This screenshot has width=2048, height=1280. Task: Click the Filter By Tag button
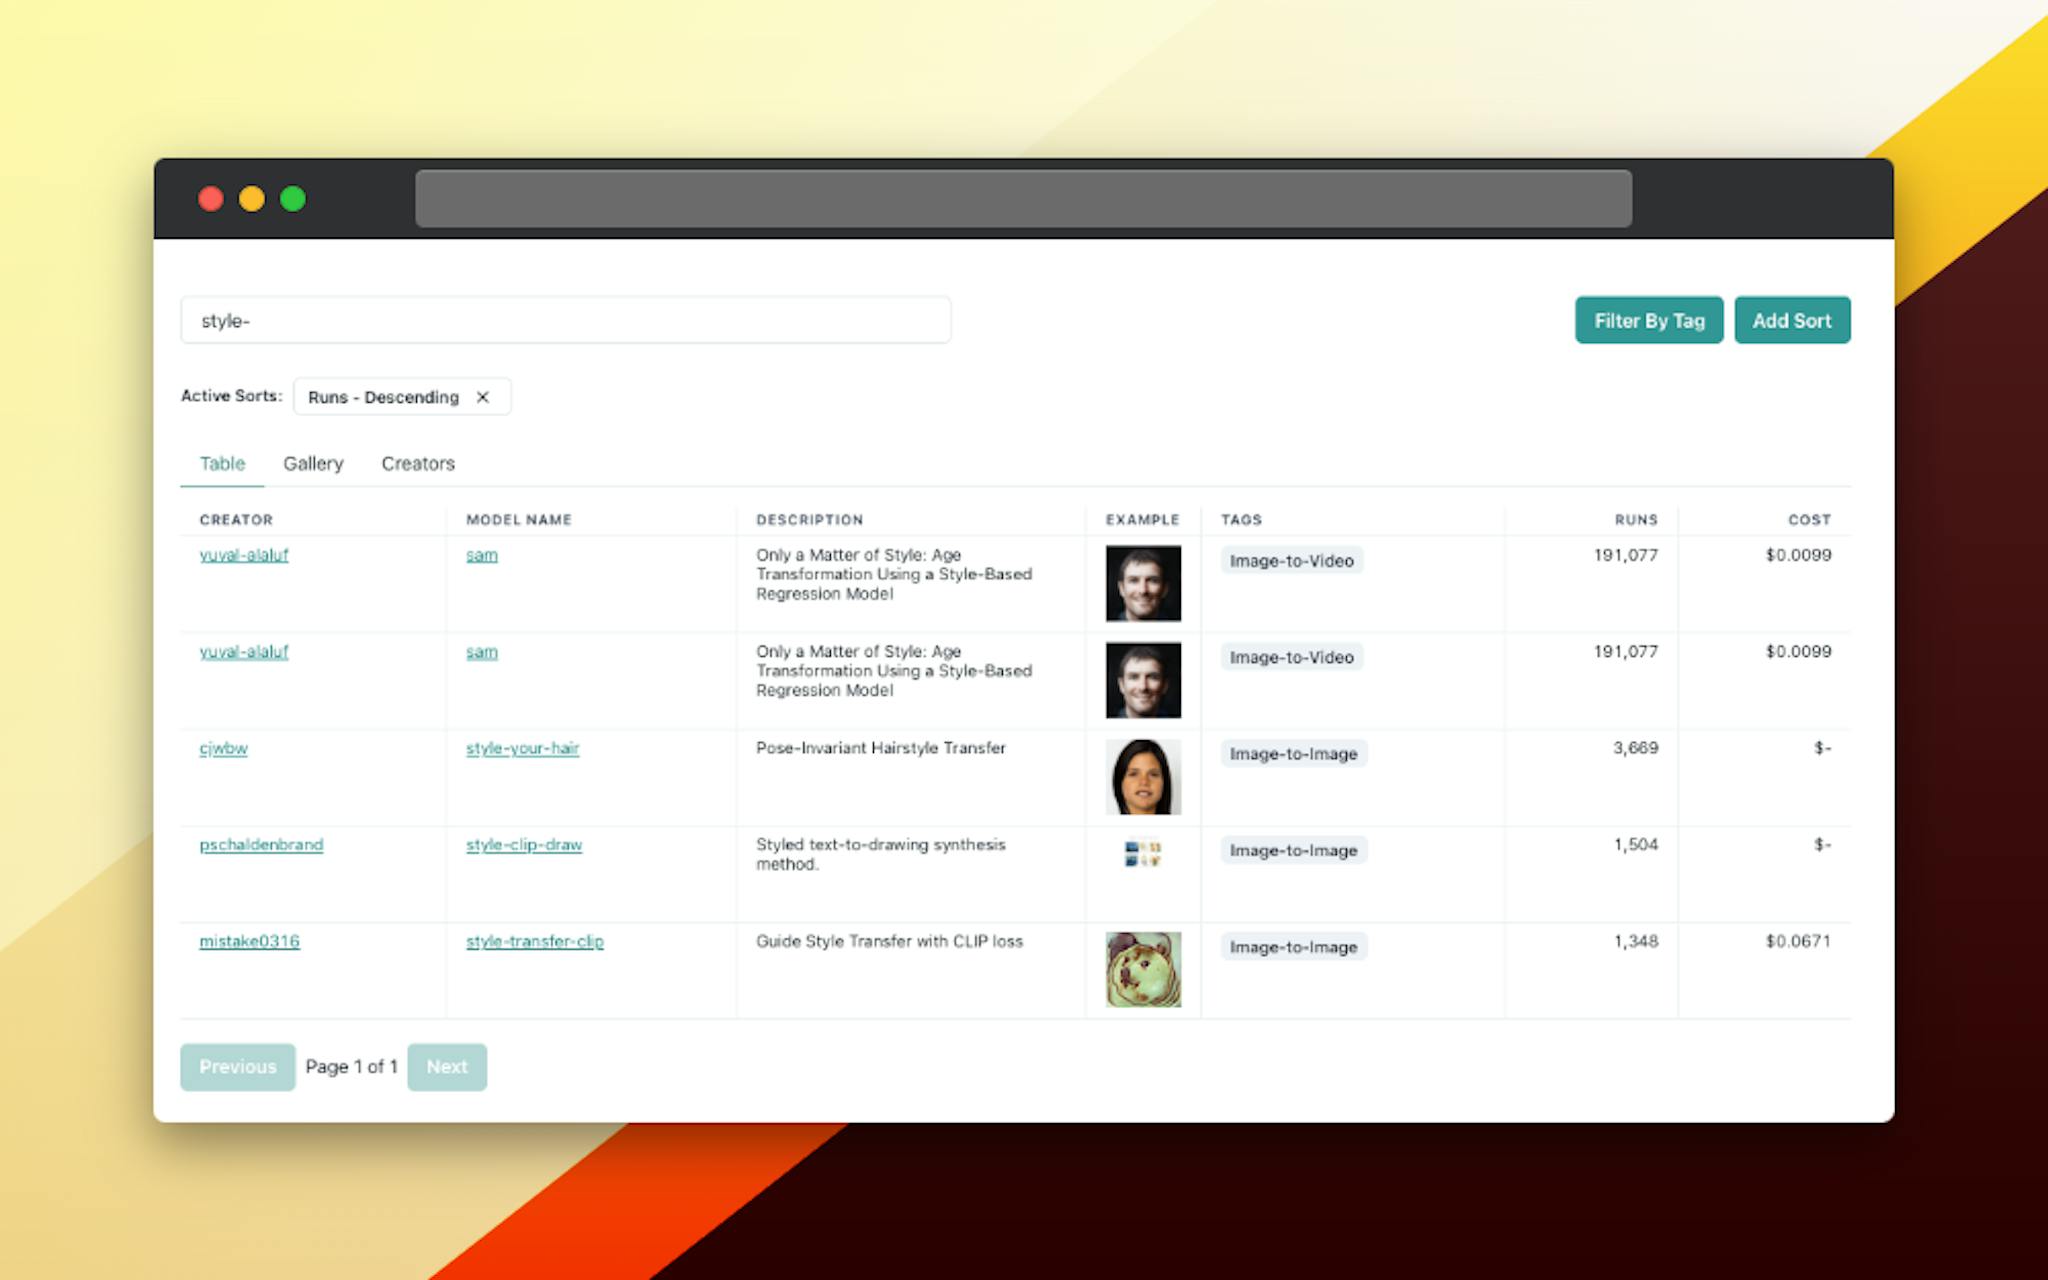[x=1648, y=320]
